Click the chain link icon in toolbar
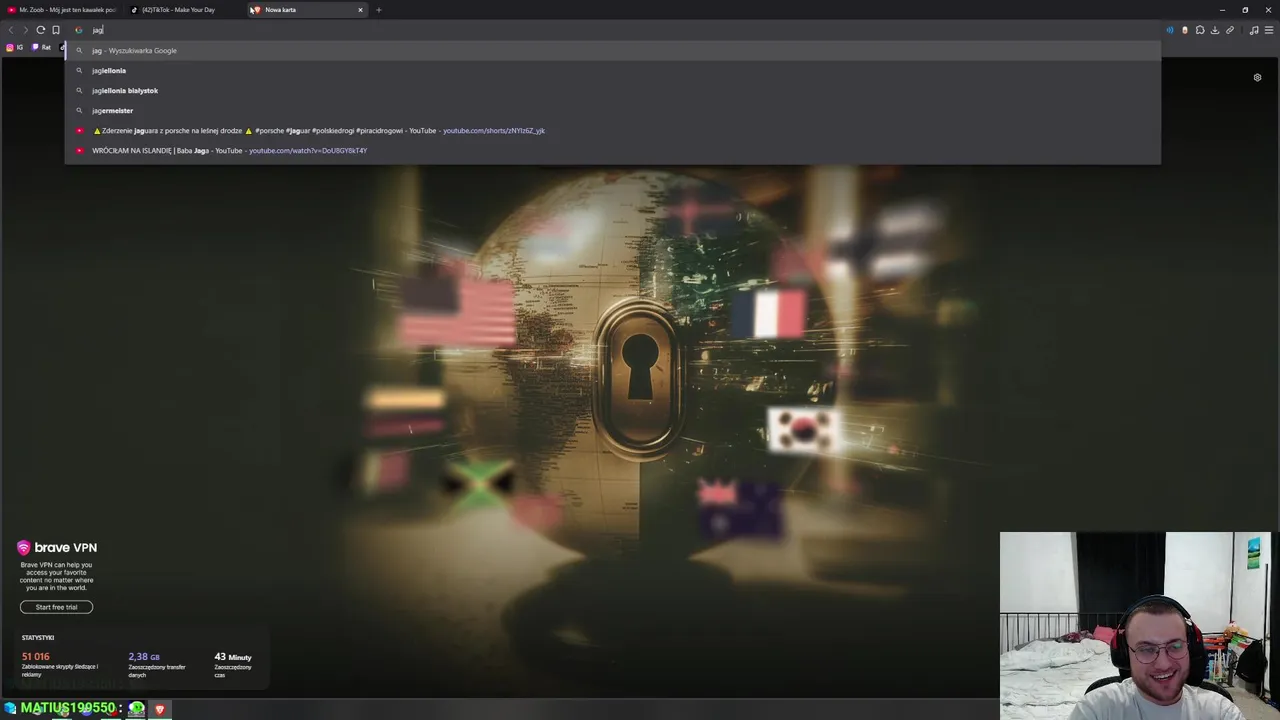The width and height of the screenshot is (1280, 720). click(1230, 30)
